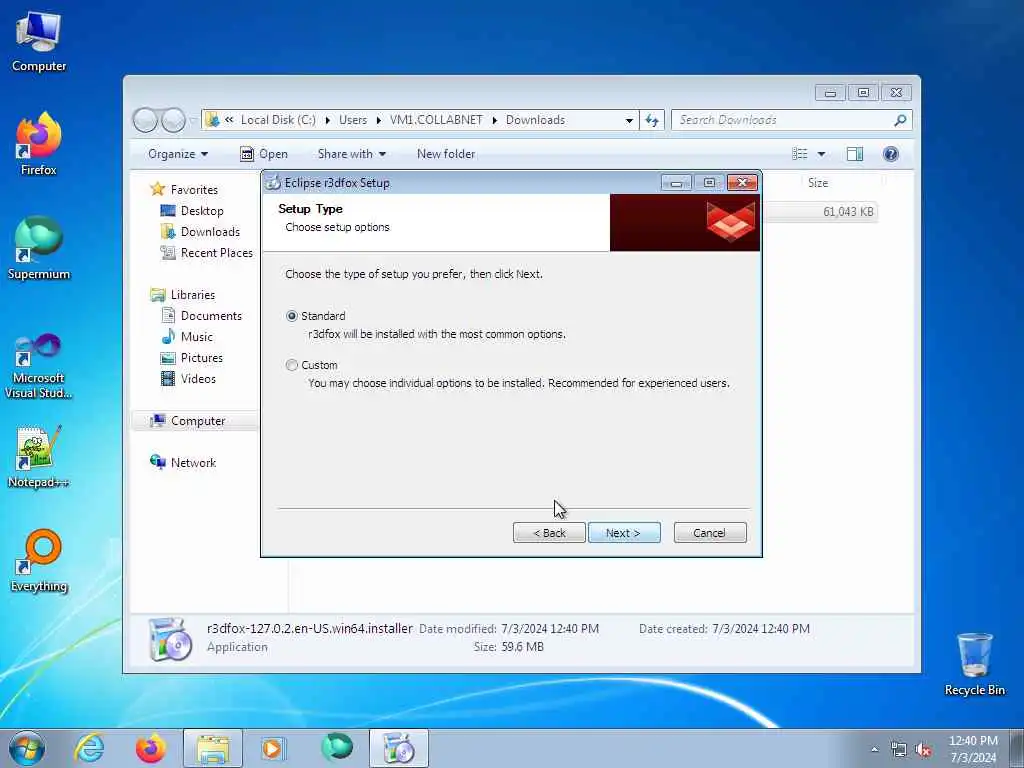Click New folder in Explorer
The image size is (1024, 768).
tap(446, 154)
